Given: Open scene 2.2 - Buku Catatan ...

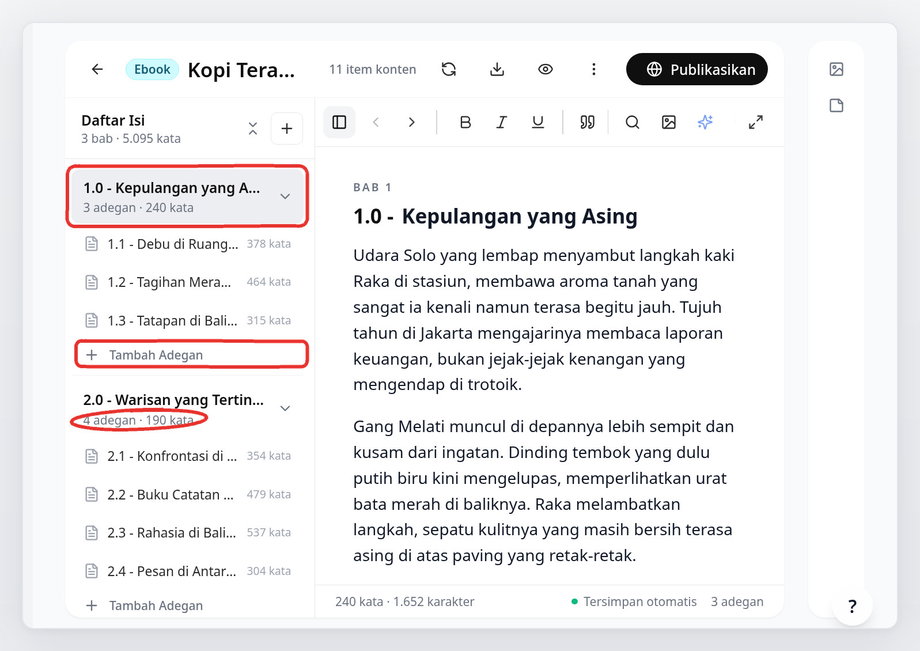Looking at the screenshot, I should [x=187, y=494].
